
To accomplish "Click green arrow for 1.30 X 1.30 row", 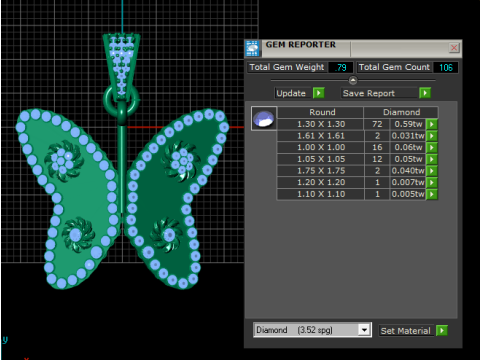I will [432, 124].
